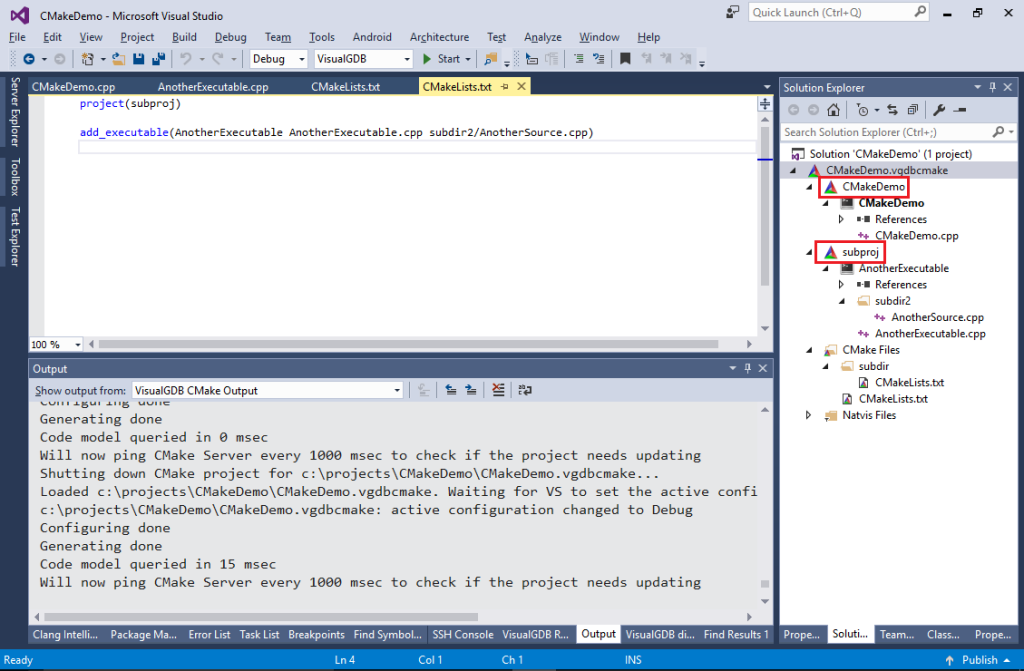Uncomment the selected lines icon

pos(598,59)
